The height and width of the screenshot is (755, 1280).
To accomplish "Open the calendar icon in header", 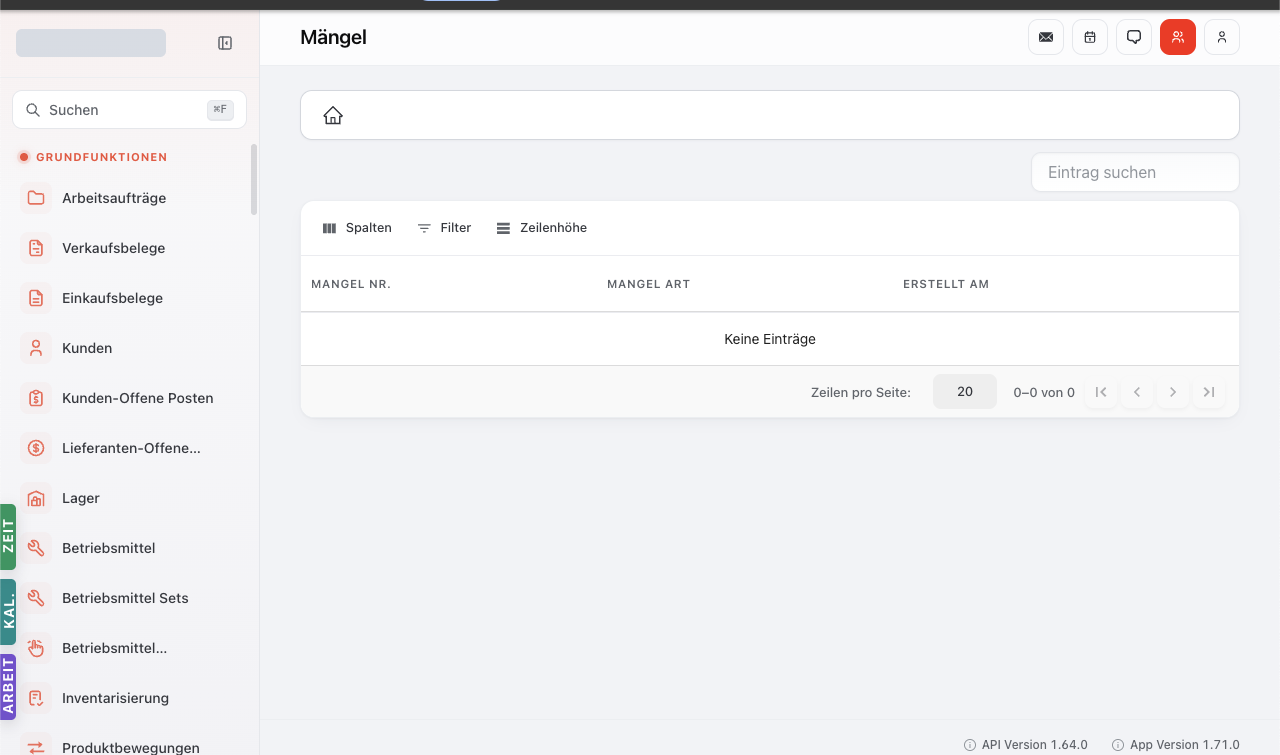I will coord(1090,37).
